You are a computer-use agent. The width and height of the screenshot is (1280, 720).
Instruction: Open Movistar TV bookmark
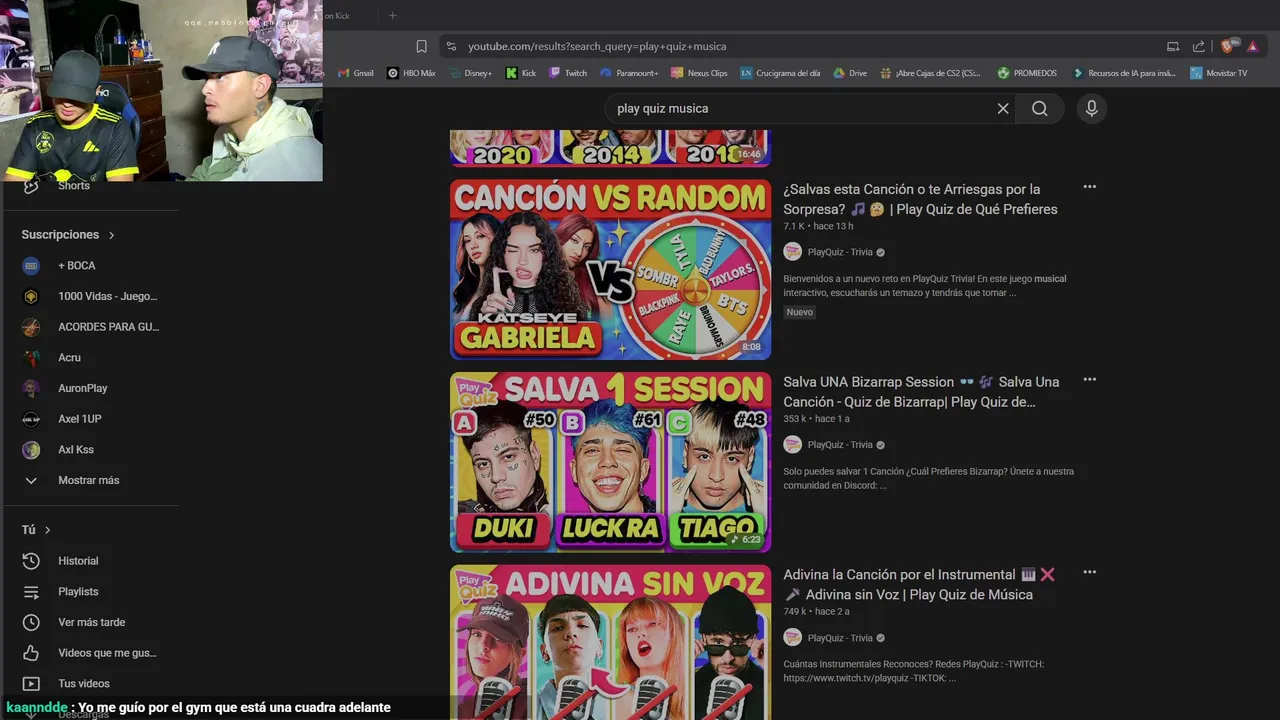[x=1219, y=73]
